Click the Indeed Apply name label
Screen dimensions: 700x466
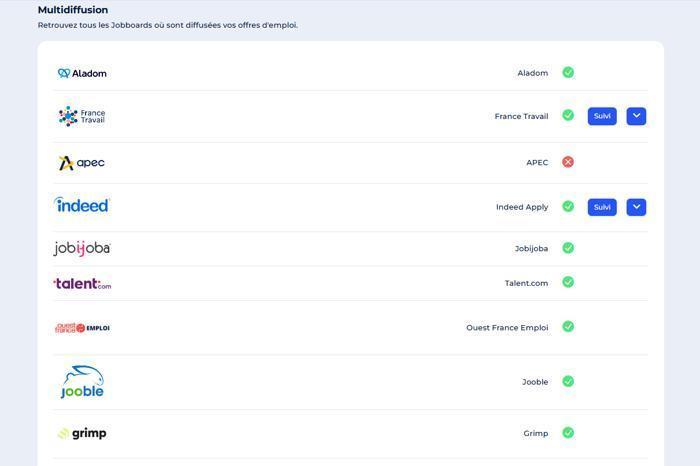[x=522, y=207]
